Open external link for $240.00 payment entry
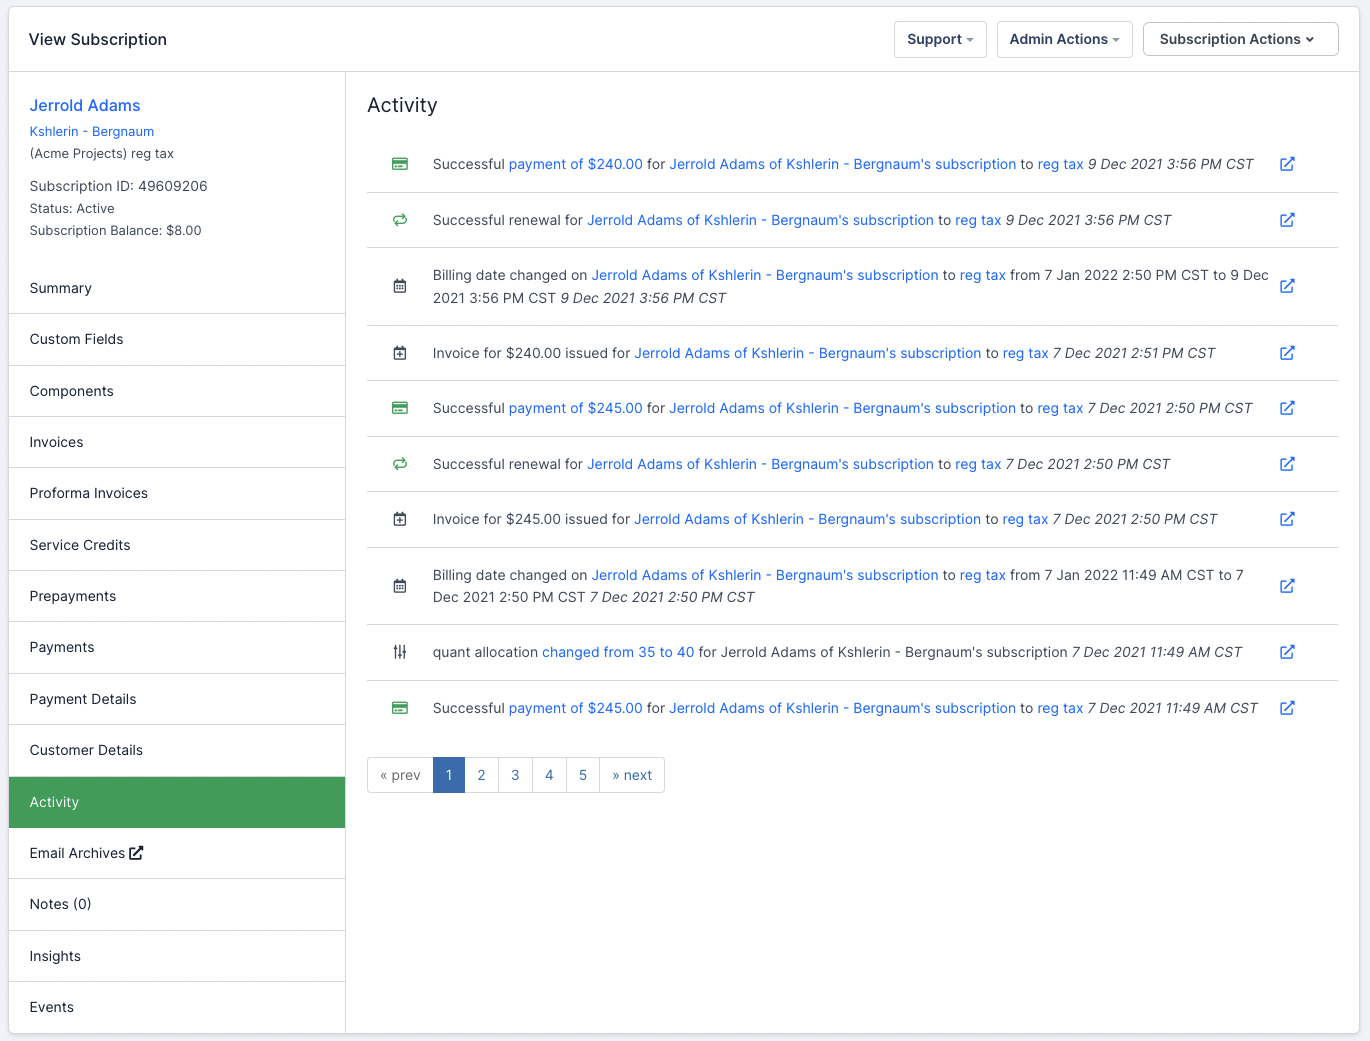This screenshot has width=1370, height=1041. (x=1287, y=164)
